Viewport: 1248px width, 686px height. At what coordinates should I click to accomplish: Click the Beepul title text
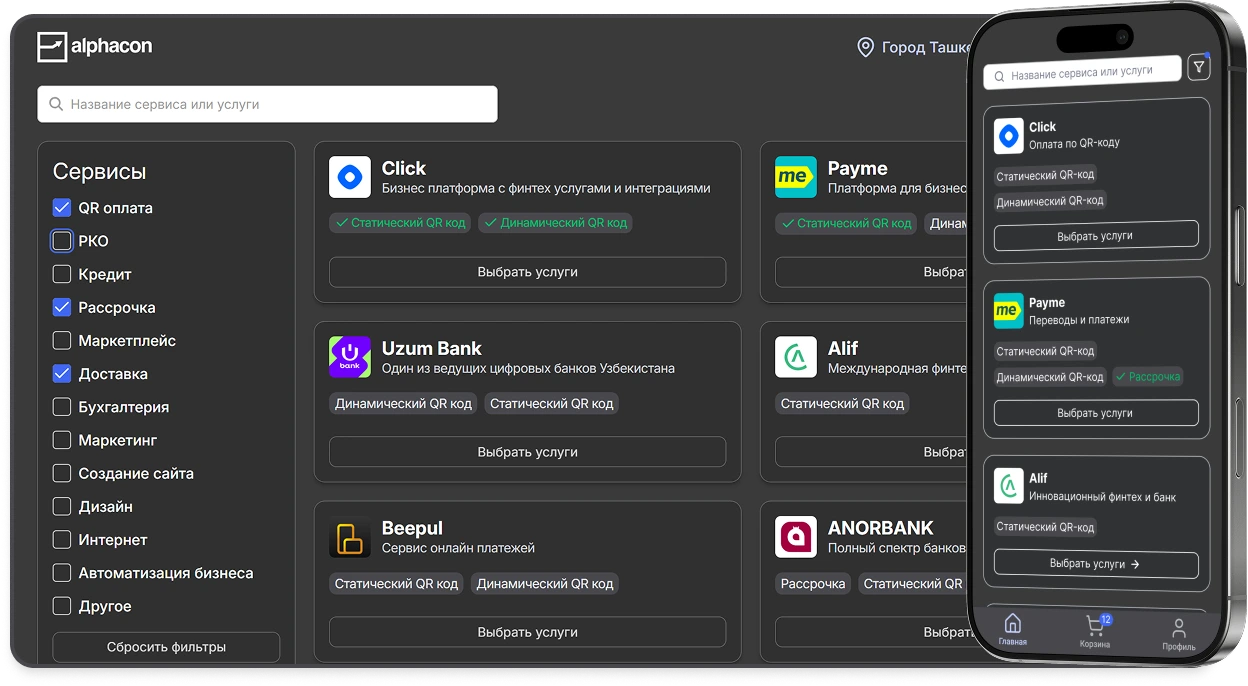(x=412, y=528)
